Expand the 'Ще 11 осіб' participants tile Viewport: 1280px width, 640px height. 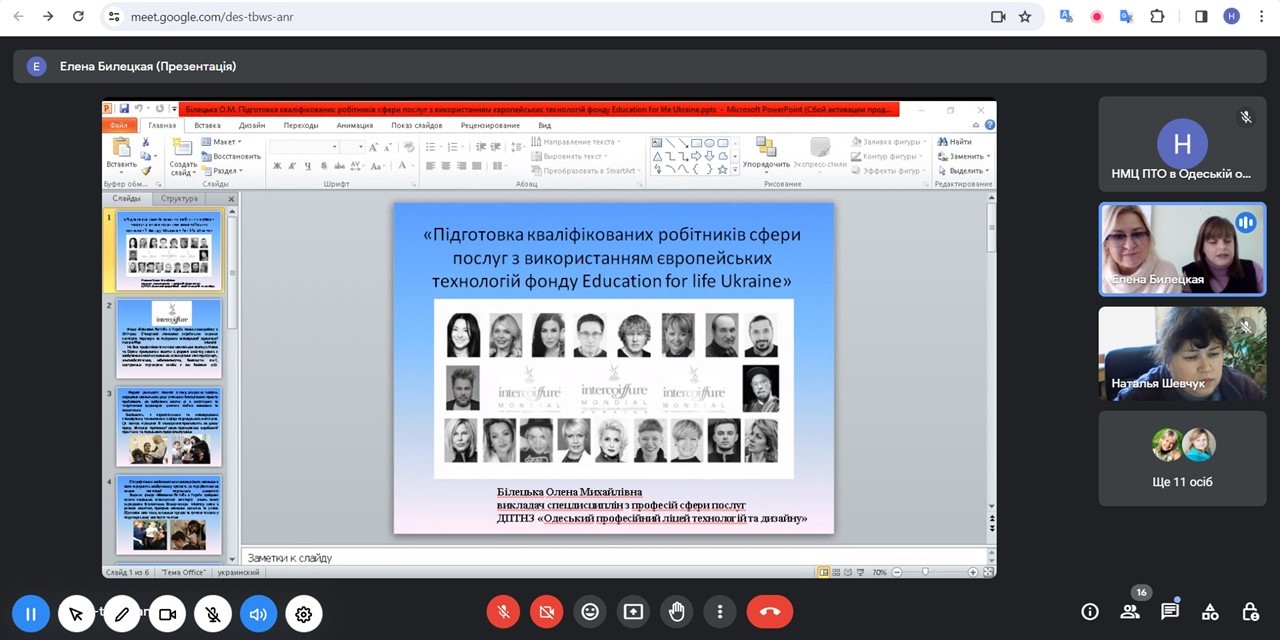[x=1181, y=458]
